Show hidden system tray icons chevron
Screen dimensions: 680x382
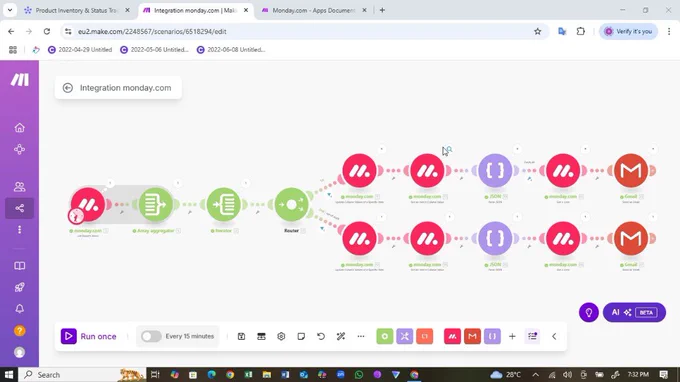[536, 375]
